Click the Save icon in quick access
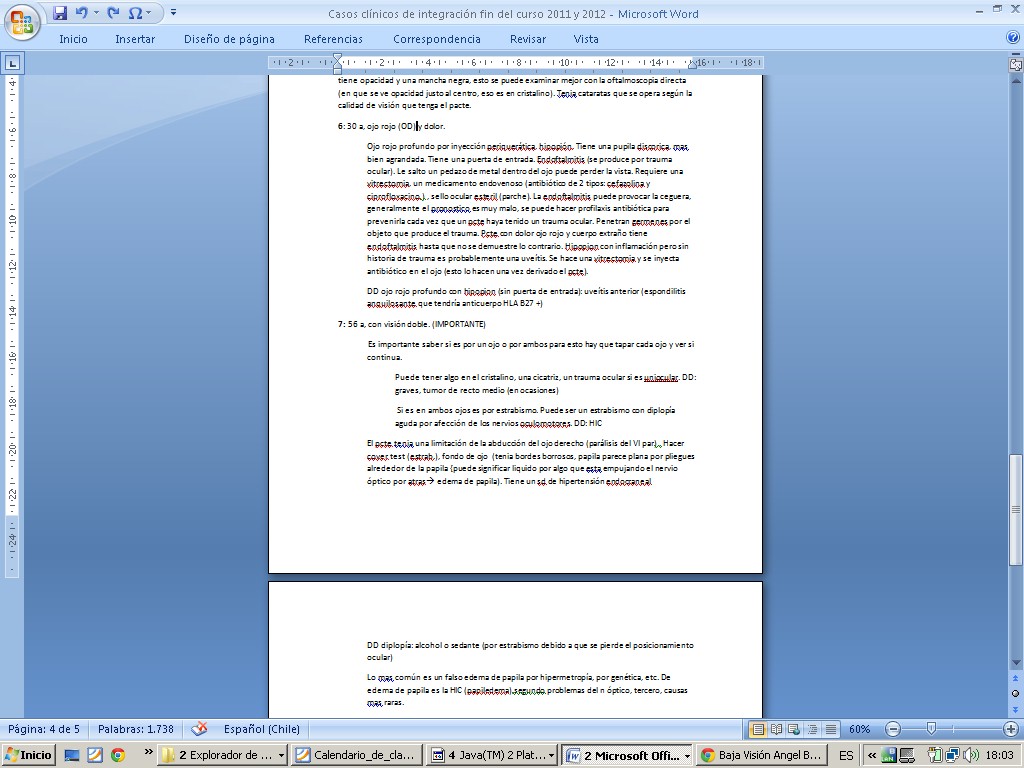This screenshot has width=1024, height=768. (60, 13)
